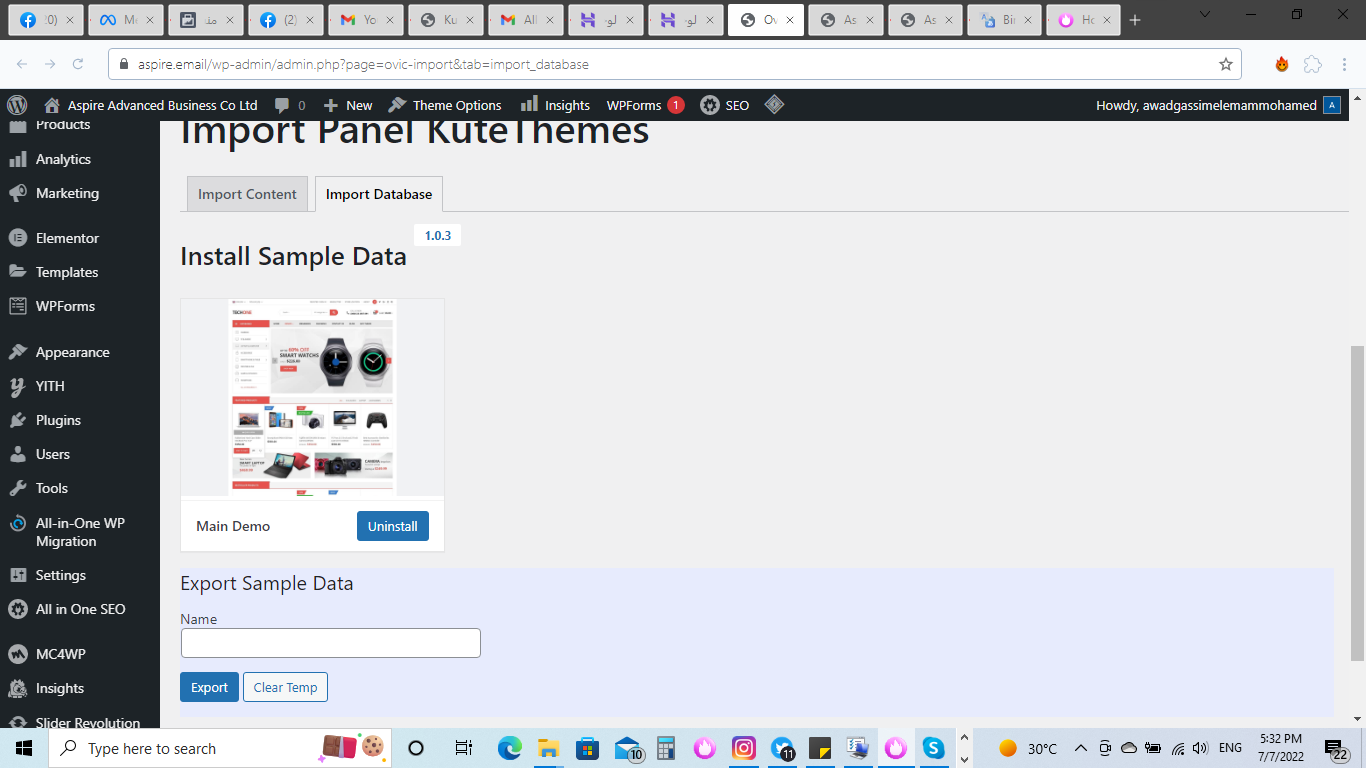The height and width of the screenshot is (768, 1366).
Task: Click the flame extension icon in toolbar
Action: [1282, 64]
